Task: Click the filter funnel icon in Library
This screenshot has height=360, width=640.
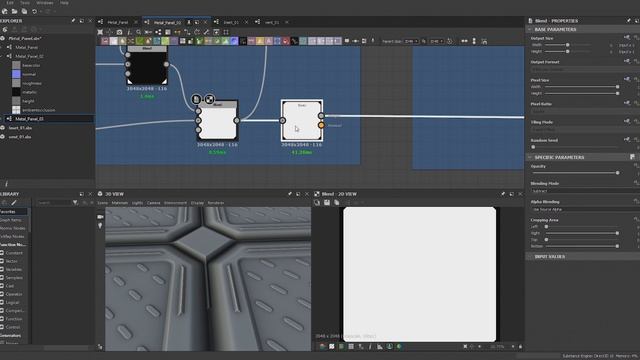Action: tap(75, 202)
